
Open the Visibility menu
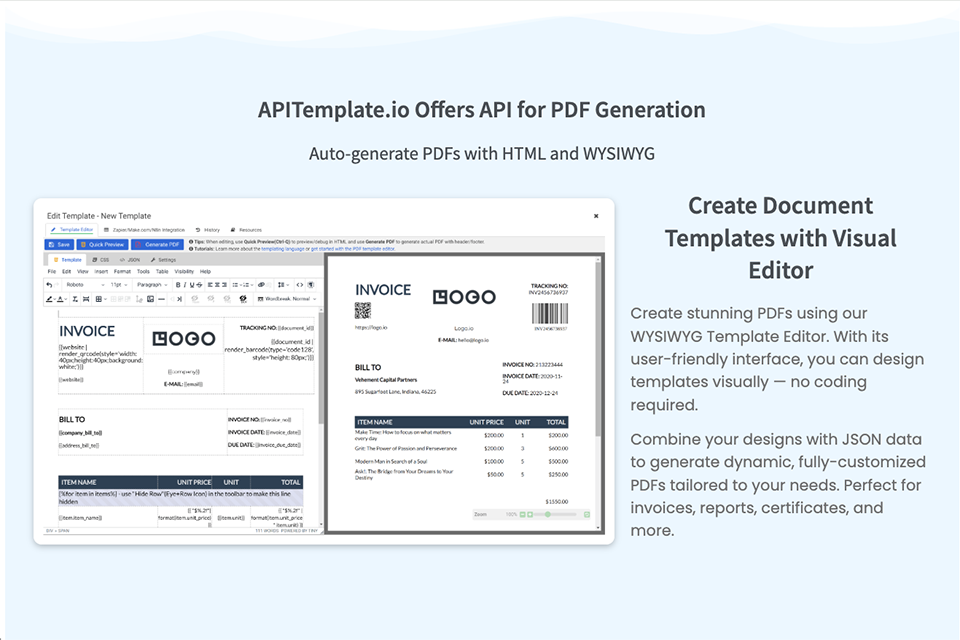coord(184,271)
